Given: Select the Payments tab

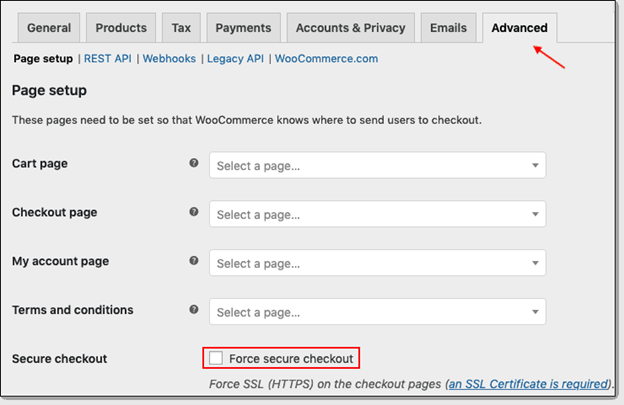Looking at the screenshot, I should pos(243,28).
